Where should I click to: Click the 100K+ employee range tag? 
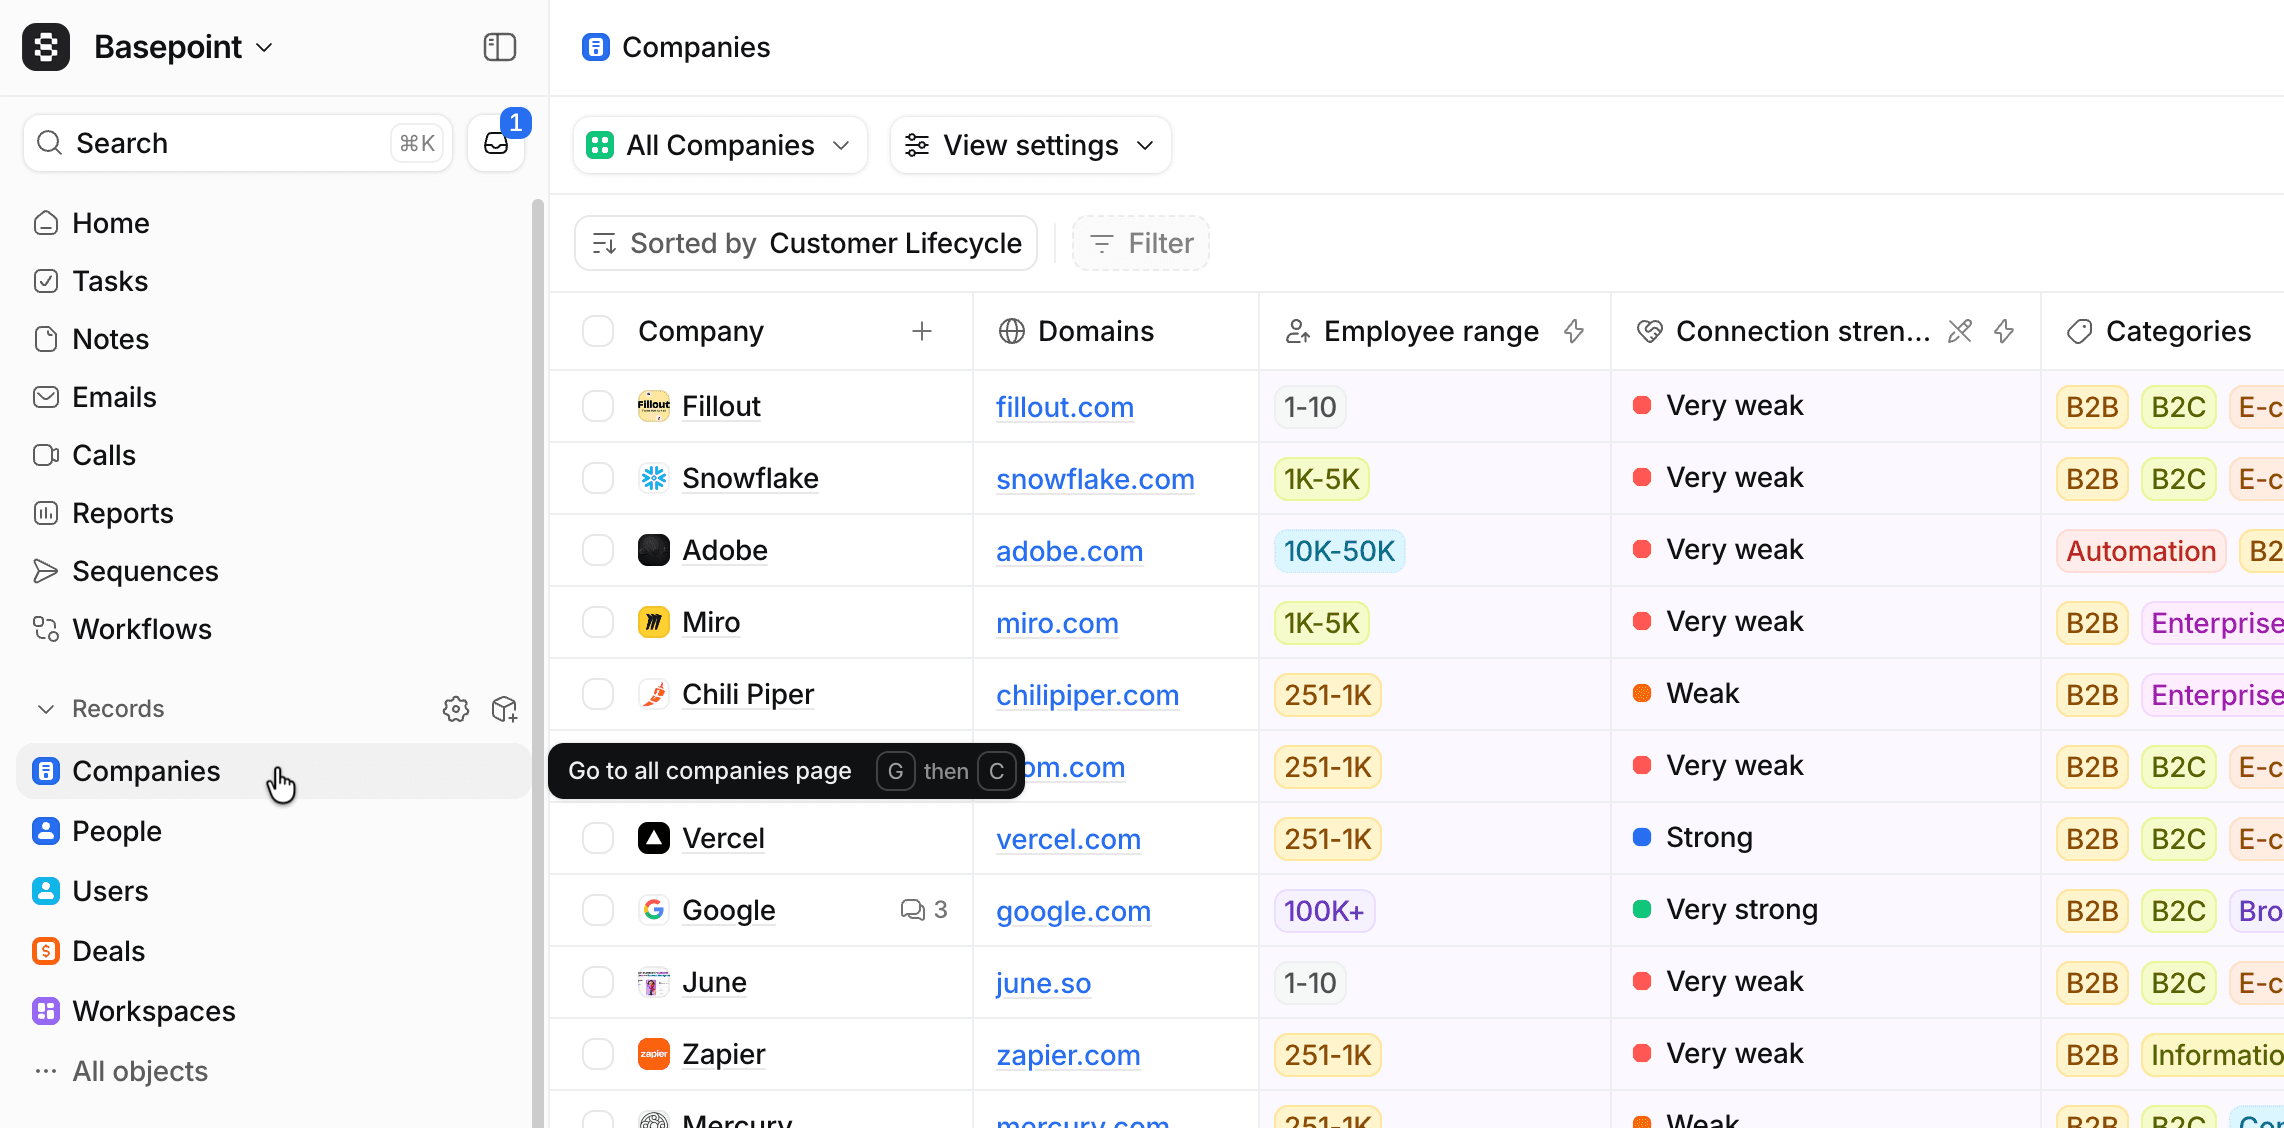(1324, 911)
